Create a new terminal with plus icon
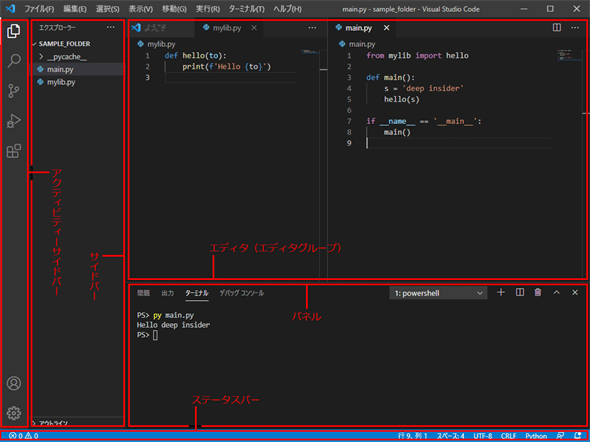The height and width of the screenshot is (442, 590). (501, 292)
